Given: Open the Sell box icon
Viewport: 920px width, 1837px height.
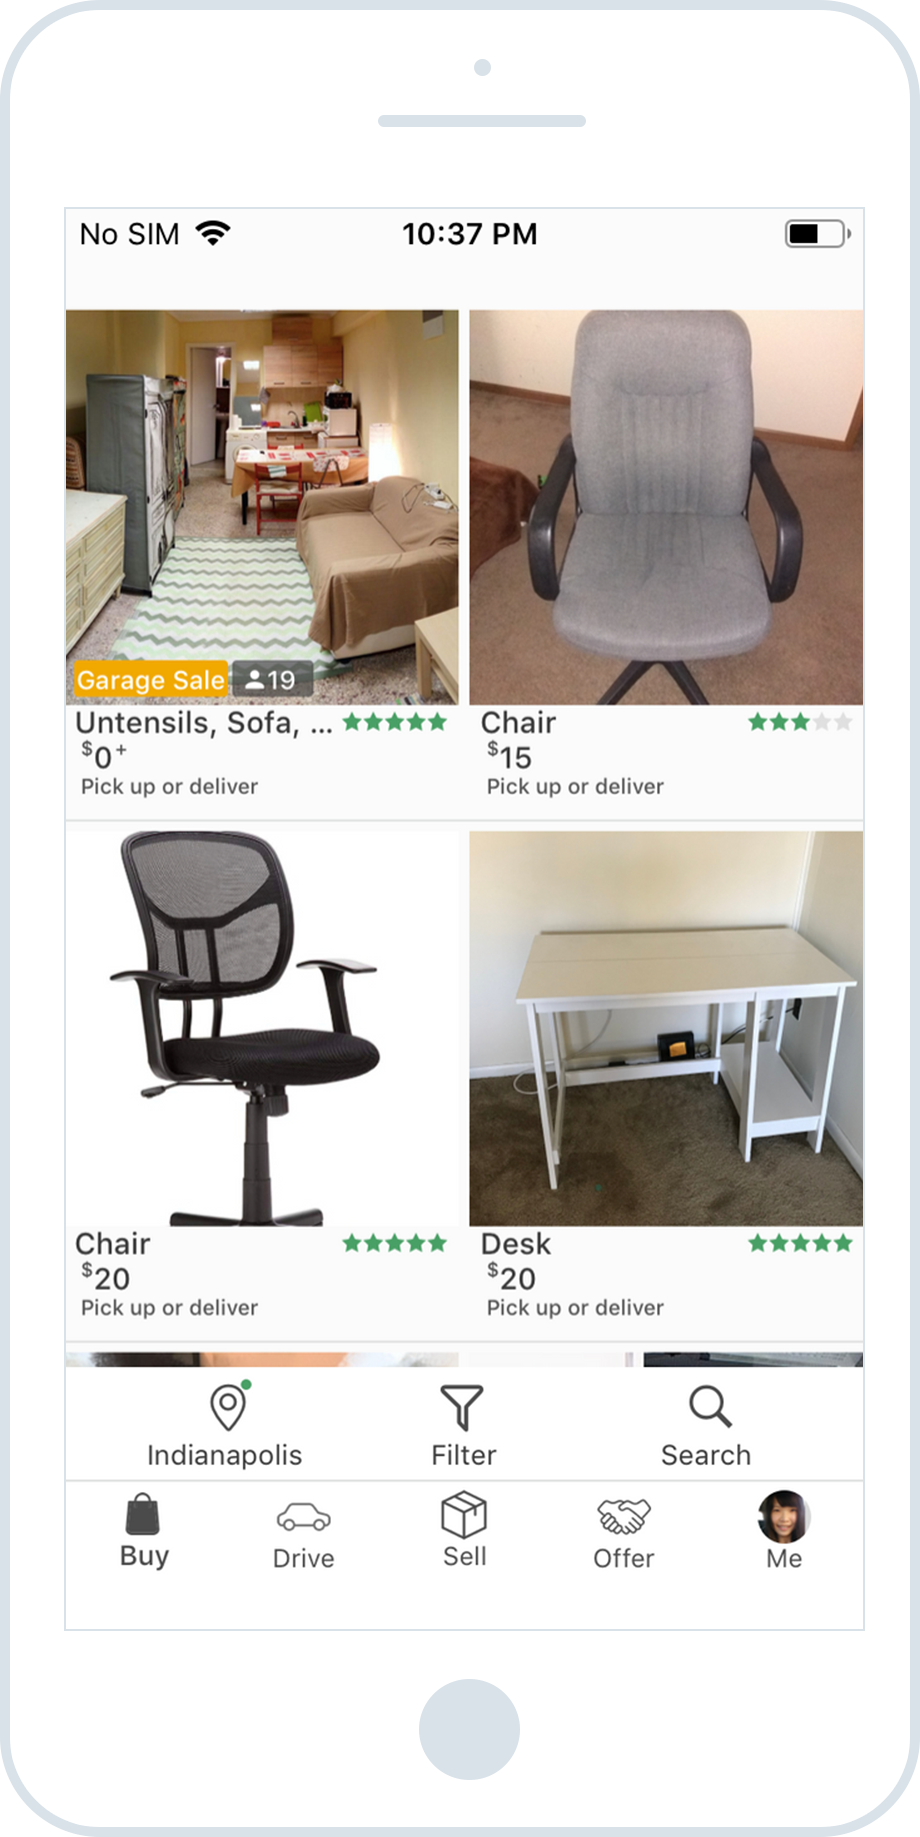Looking at the screenshot, I should pos(464,1514).
